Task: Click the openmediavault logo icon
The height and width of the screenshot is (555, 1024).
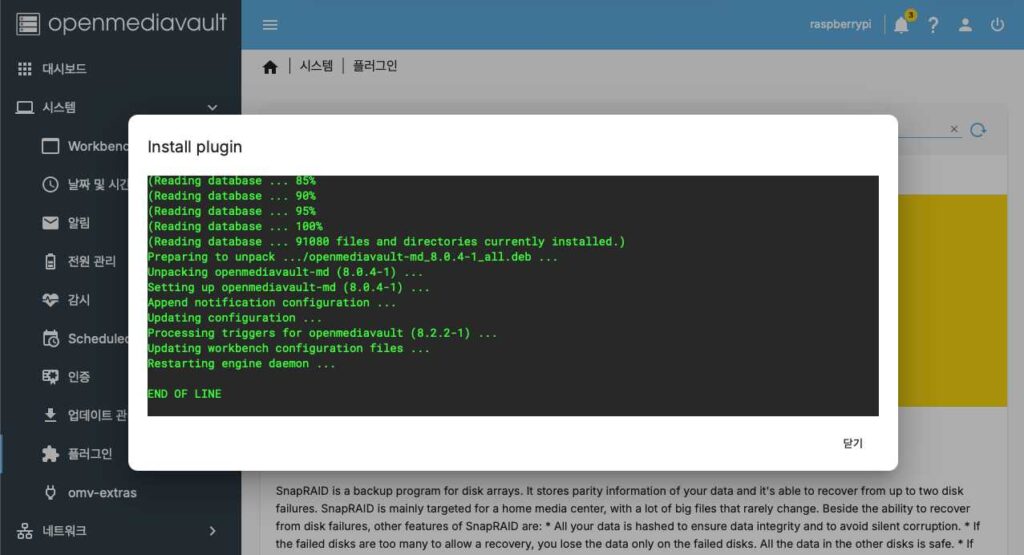Action: tap(27, 24)
